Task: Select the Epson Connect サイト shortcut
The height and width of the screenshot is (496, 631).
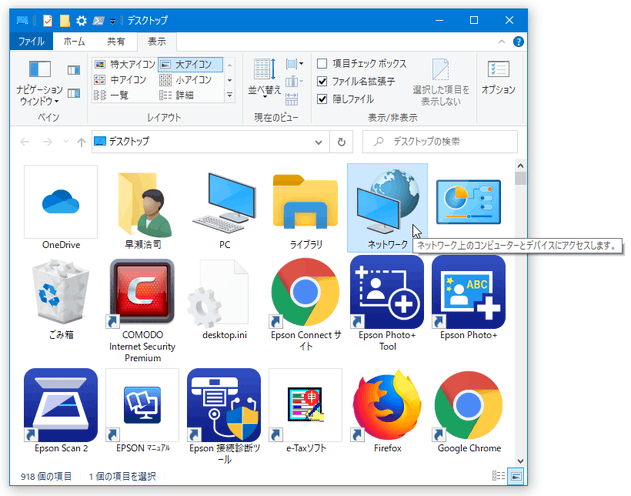Action: point(306,305)
